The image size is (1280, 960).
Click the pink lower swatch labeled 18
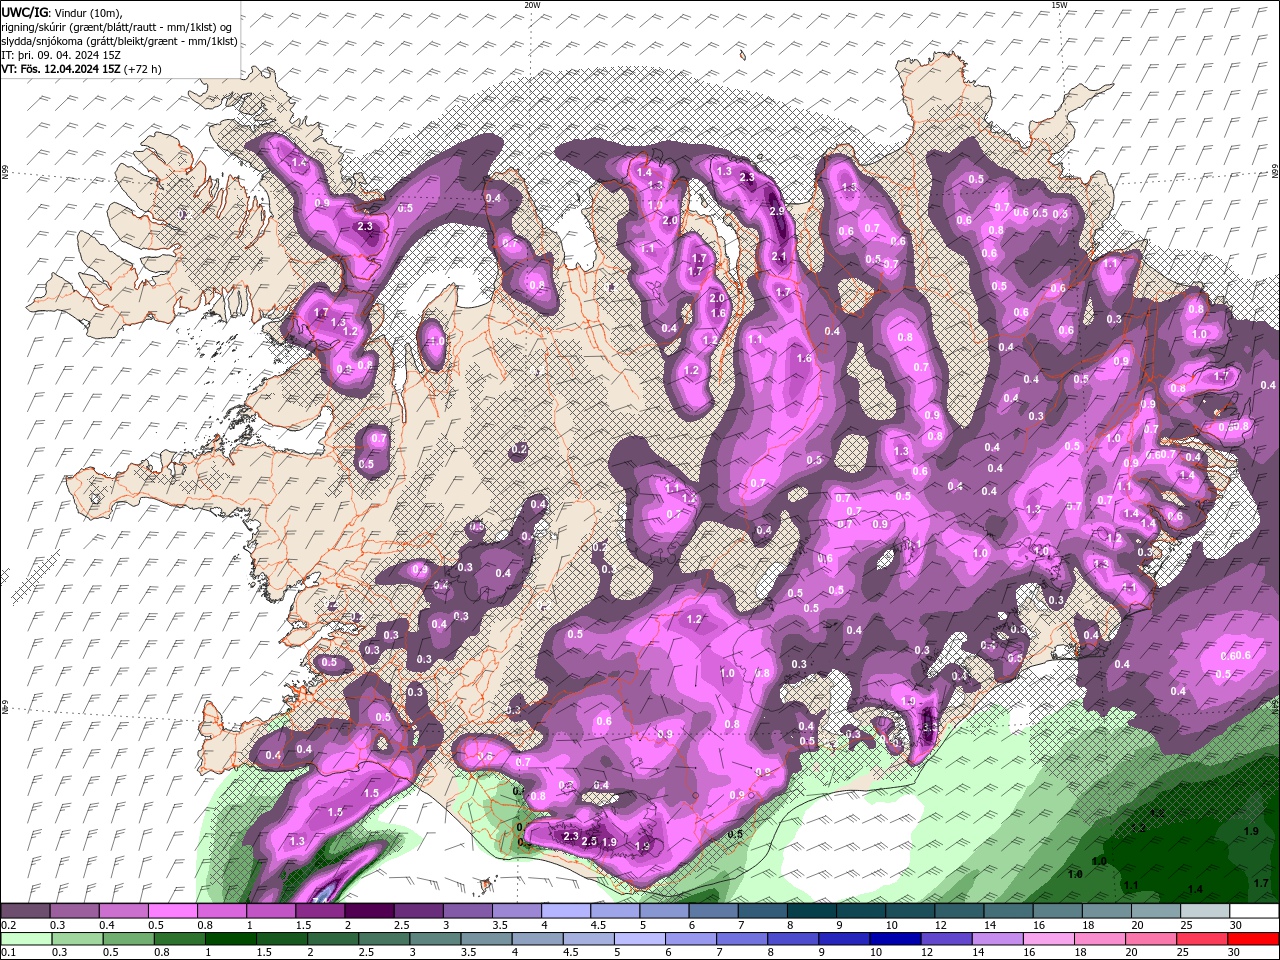click(1099, 938)
